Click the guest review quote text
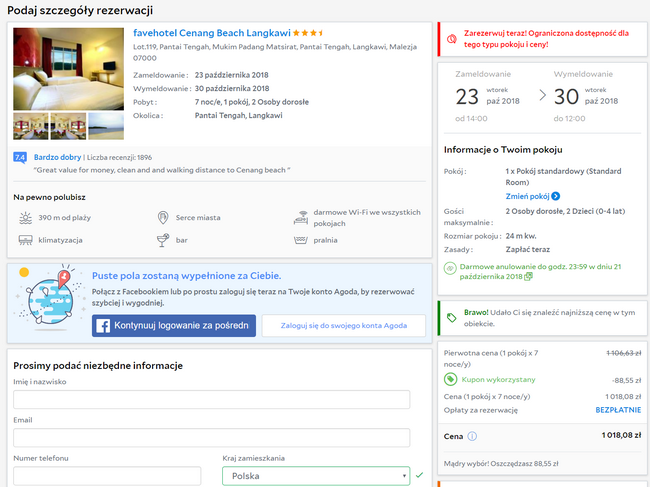 [162, 170]
